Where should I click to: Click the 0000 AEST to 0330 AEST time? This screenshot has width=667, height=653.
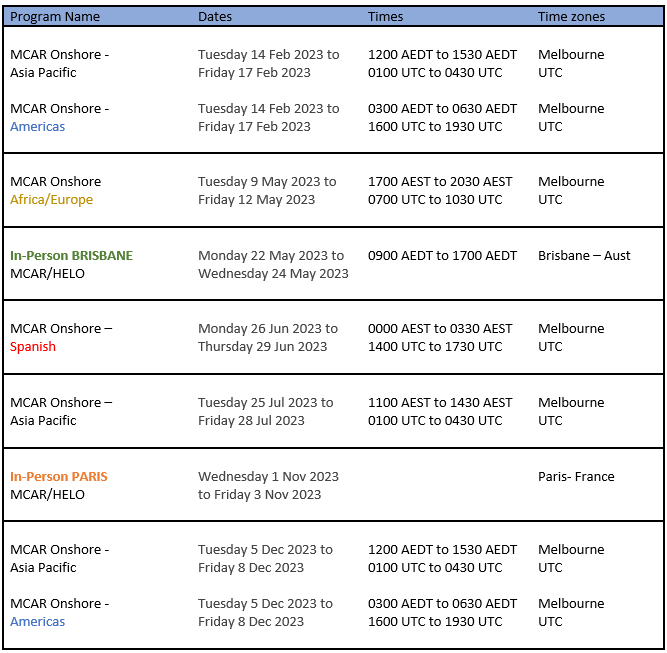pyautogui.click(x=440, y=328)
